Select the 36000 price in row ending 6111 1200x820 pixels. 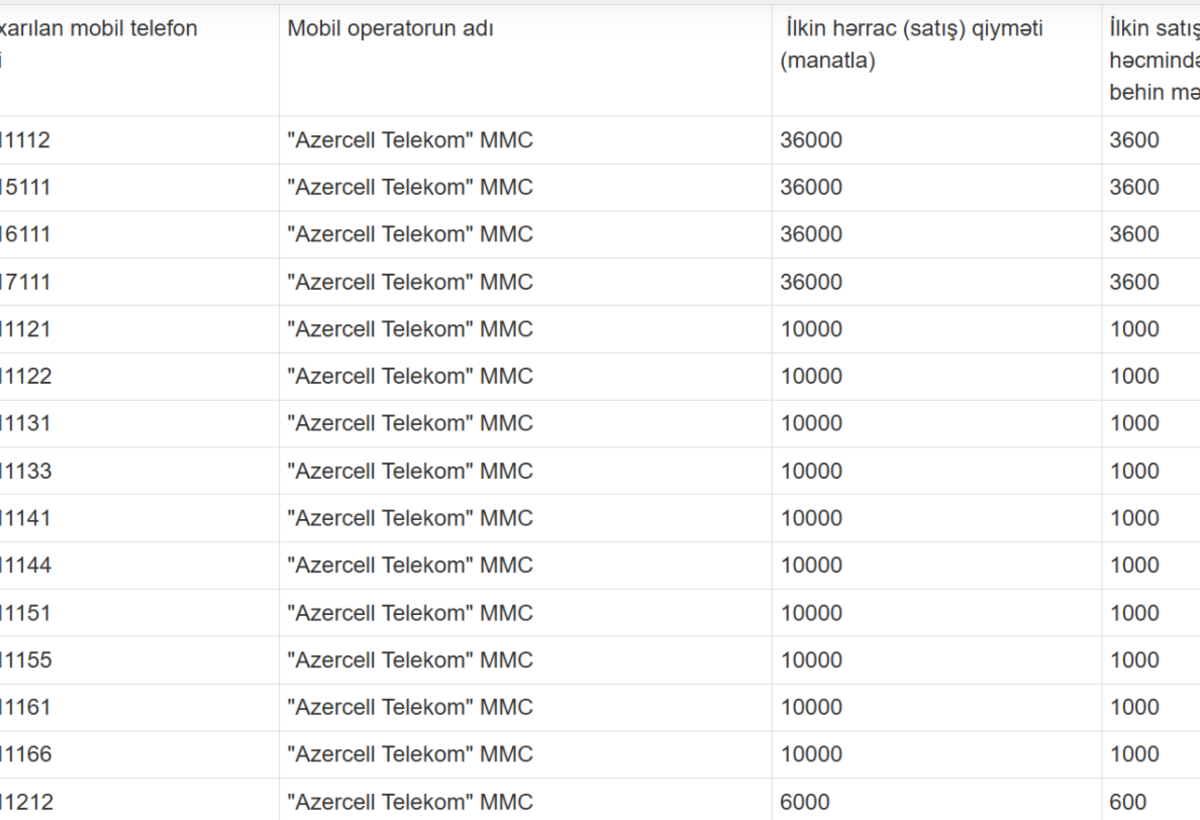811,234
